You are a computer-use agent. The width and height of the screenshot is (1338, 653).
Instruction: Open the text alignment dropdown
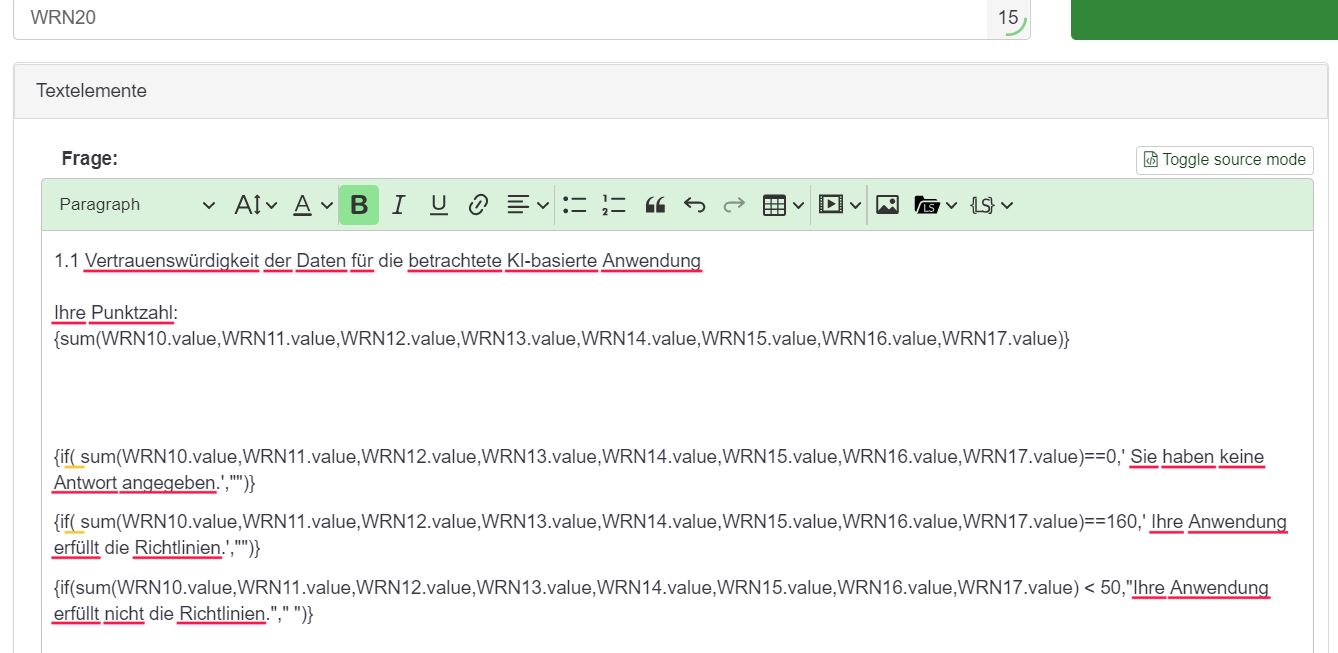point(527,205)
